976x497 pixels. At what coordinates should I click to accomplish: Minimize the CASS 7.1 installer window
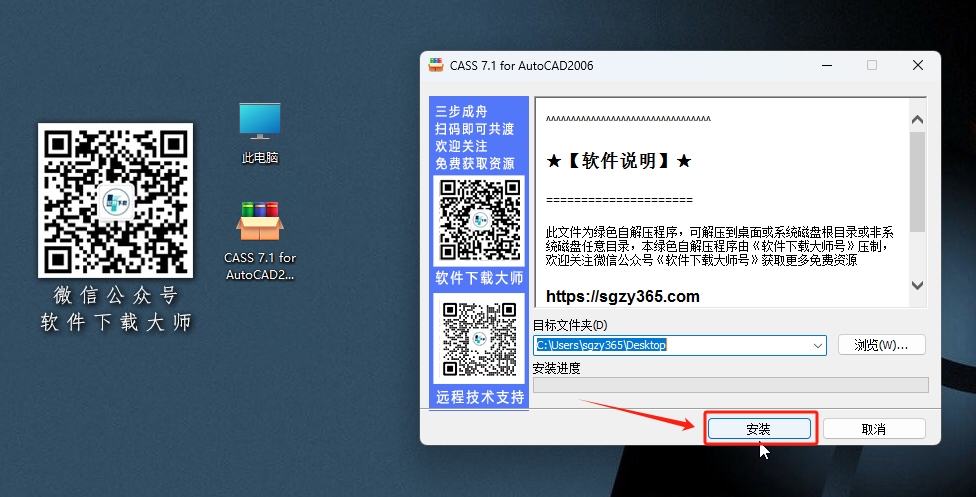827,65
